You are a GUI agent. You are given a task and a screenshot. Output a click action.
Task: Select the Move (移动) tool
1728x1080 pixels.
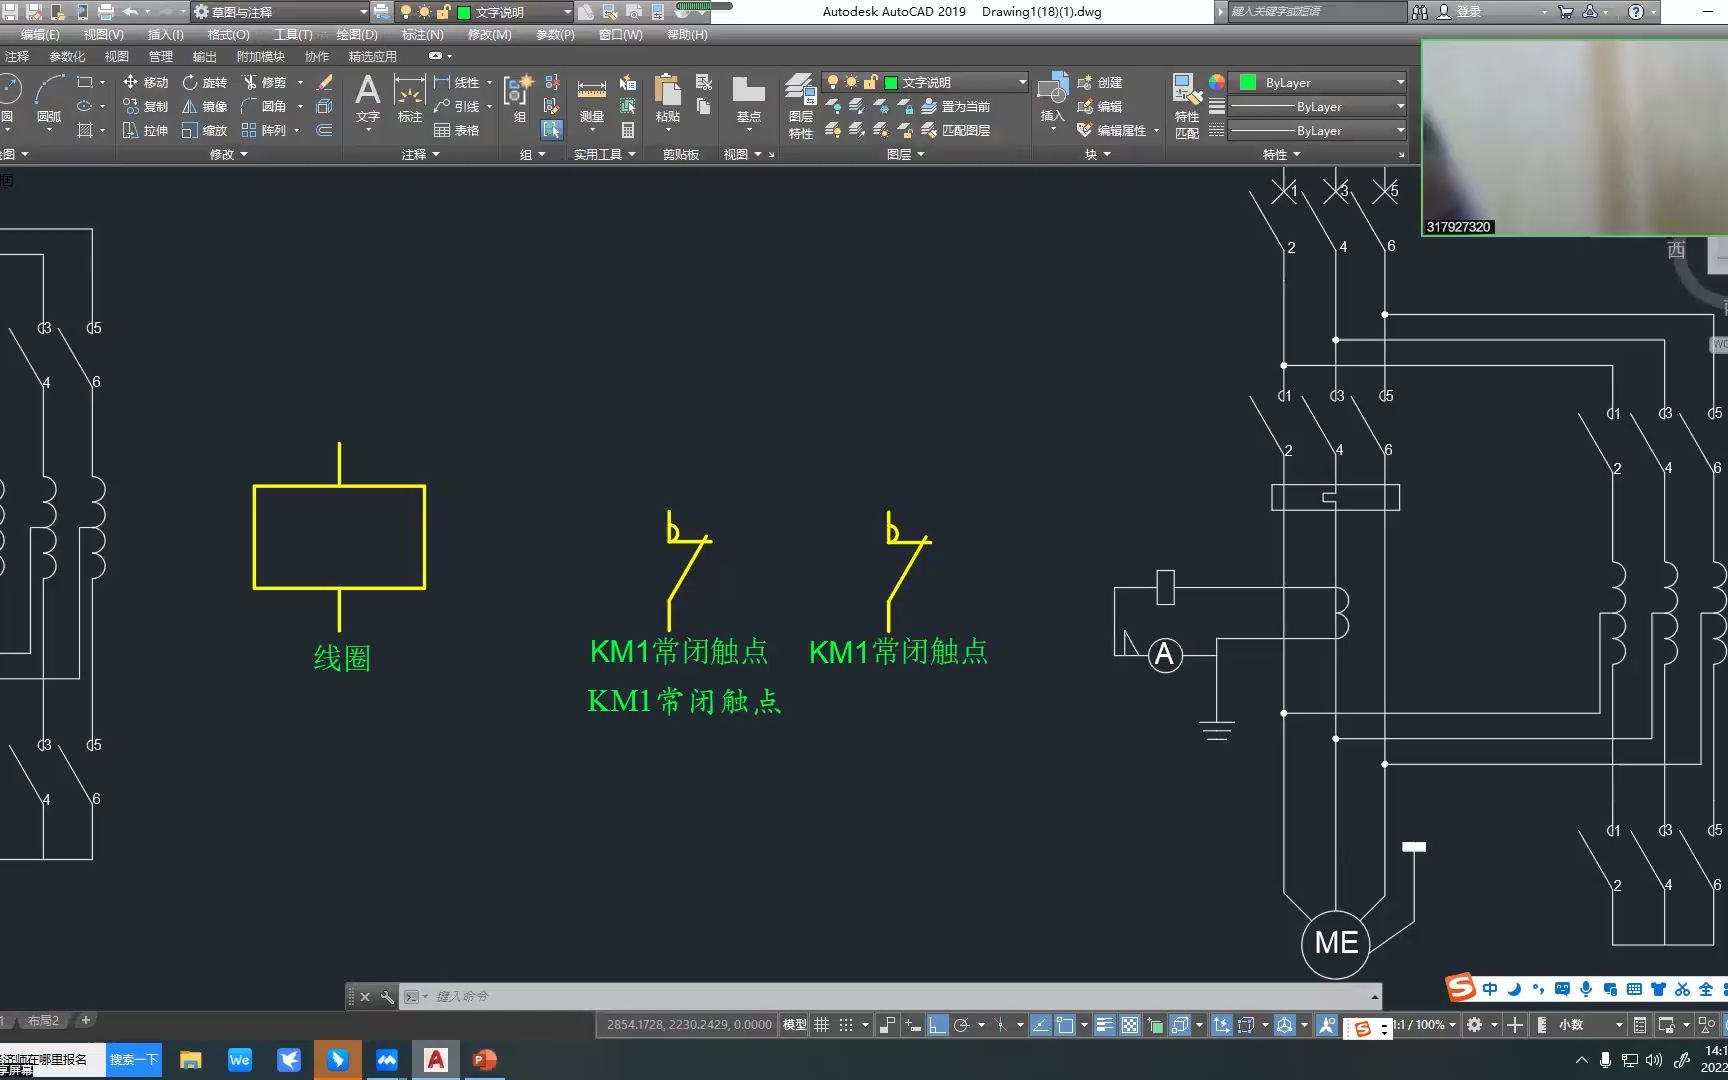pos(145,82)
